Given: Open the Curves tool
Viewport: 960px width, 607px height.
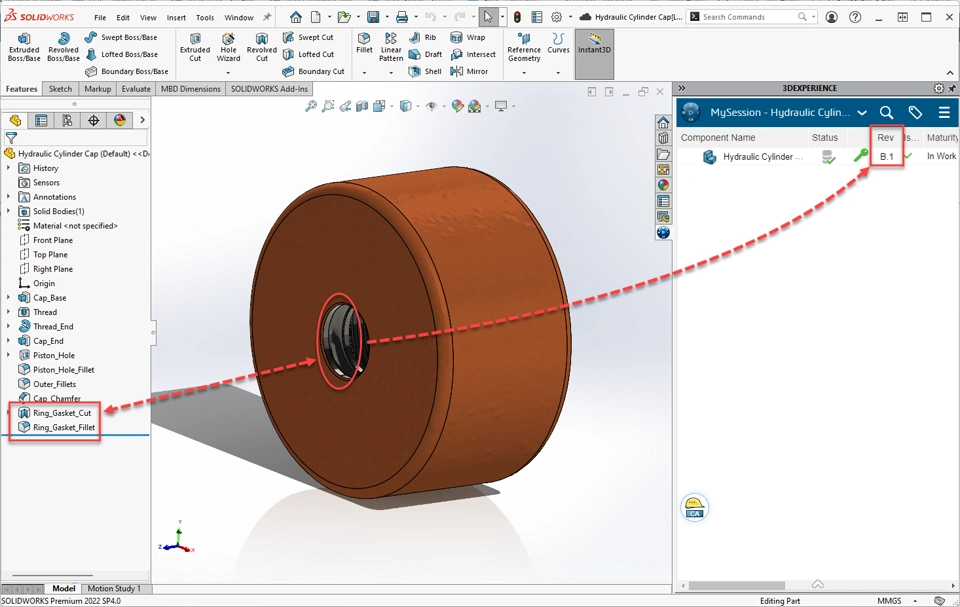Looking at the screenshot, I should coord(558,43).
